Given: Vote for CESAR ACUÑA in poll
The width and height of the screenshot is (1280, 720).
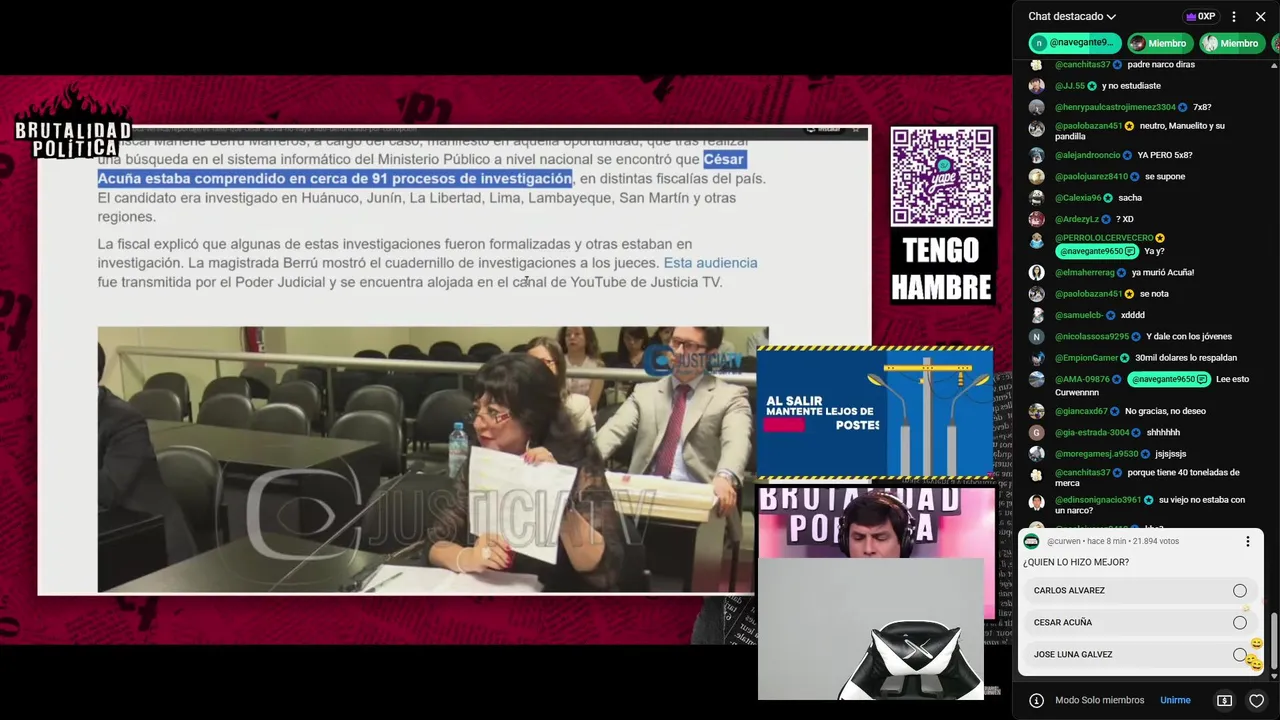Looking at the screenshot, I should click(x=1140, y=622).
